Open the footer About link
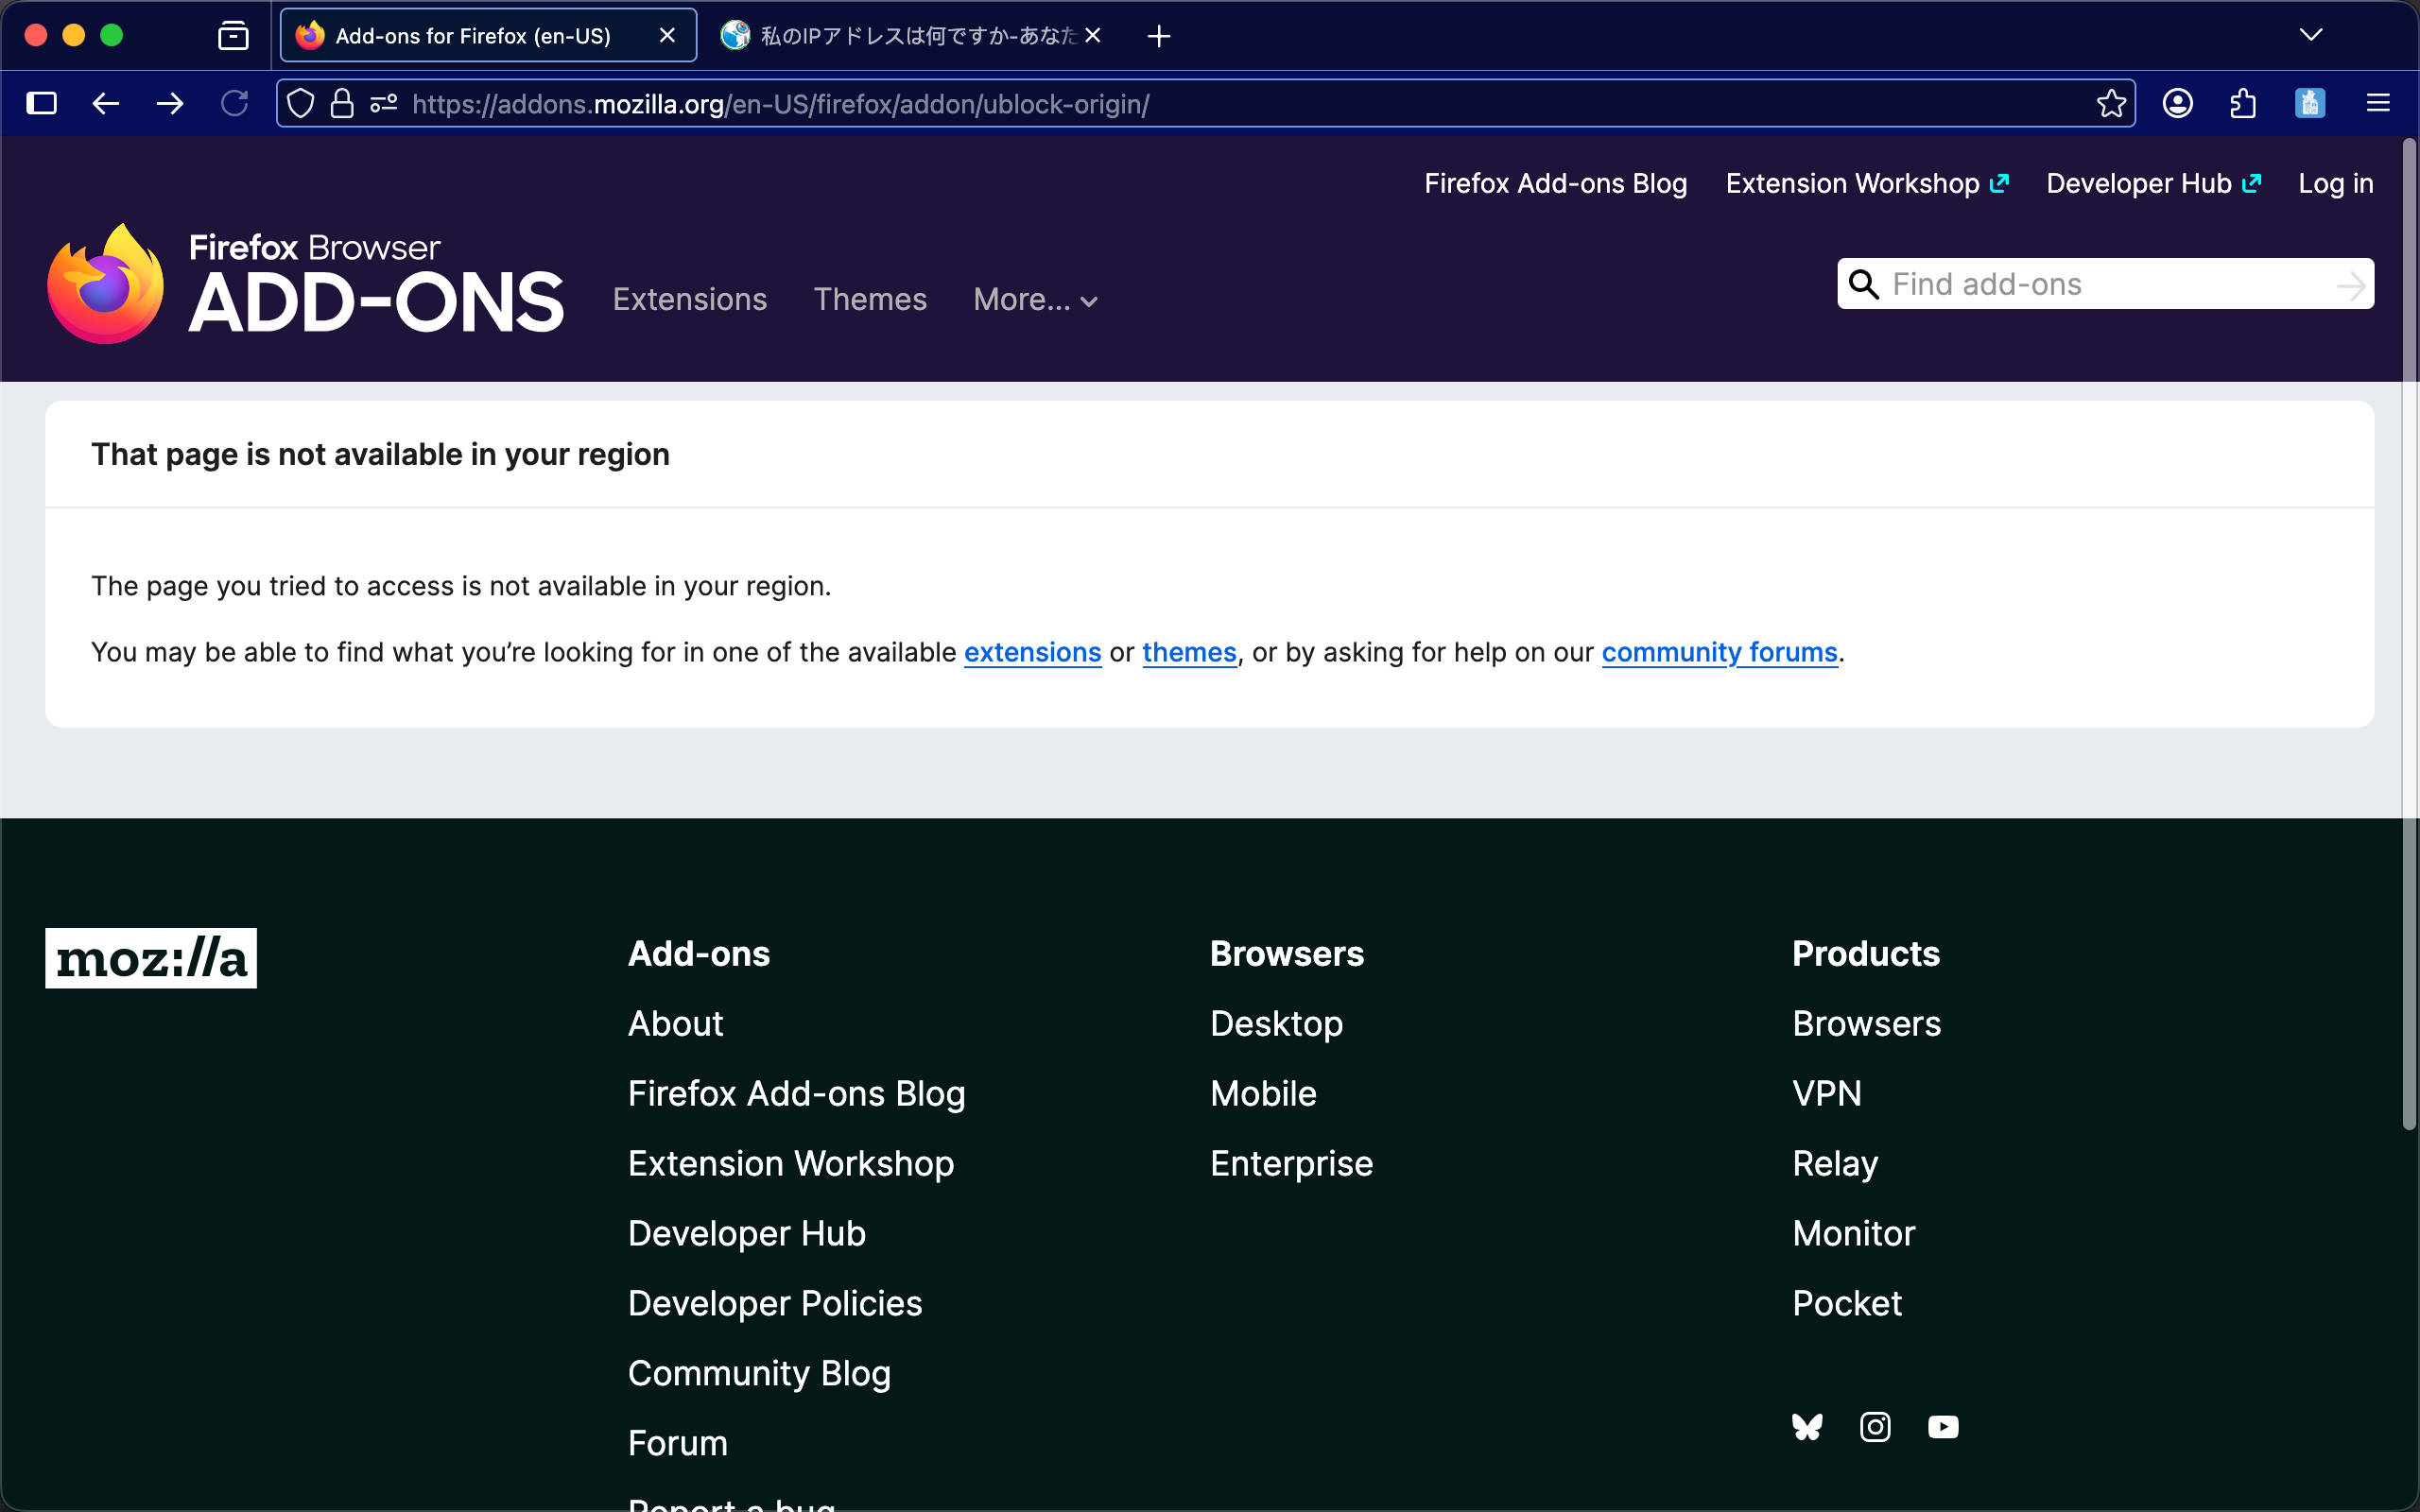 click(675, 1024)
